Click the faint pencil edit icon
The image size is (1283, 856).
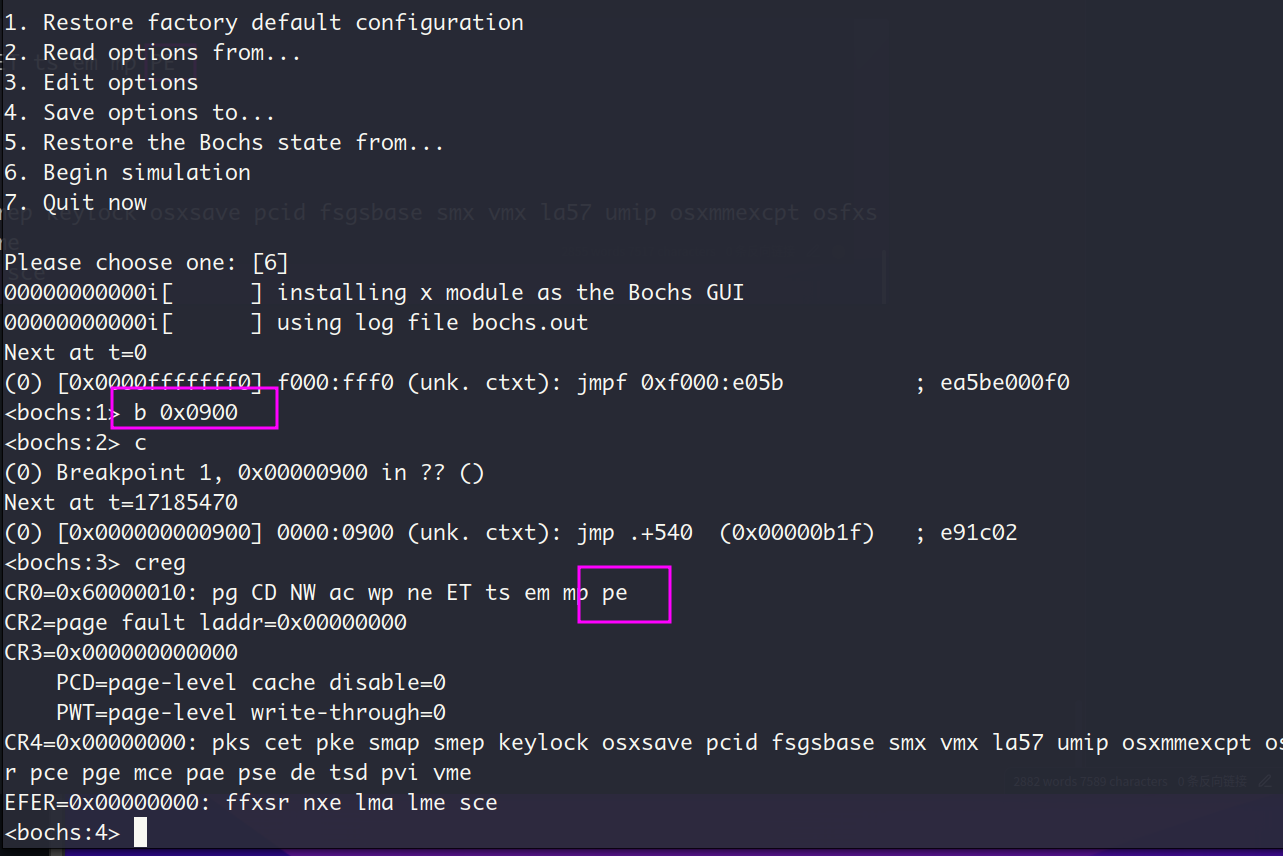click(1266, 781)
